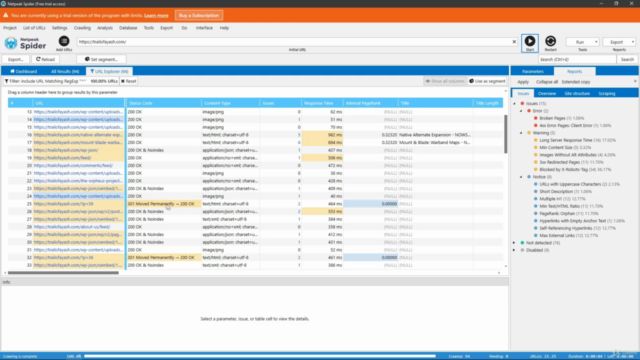The height and width of the screenshot is (360, 640).
Task: Sort by the Response Time column header
Action: coord(322,103)
